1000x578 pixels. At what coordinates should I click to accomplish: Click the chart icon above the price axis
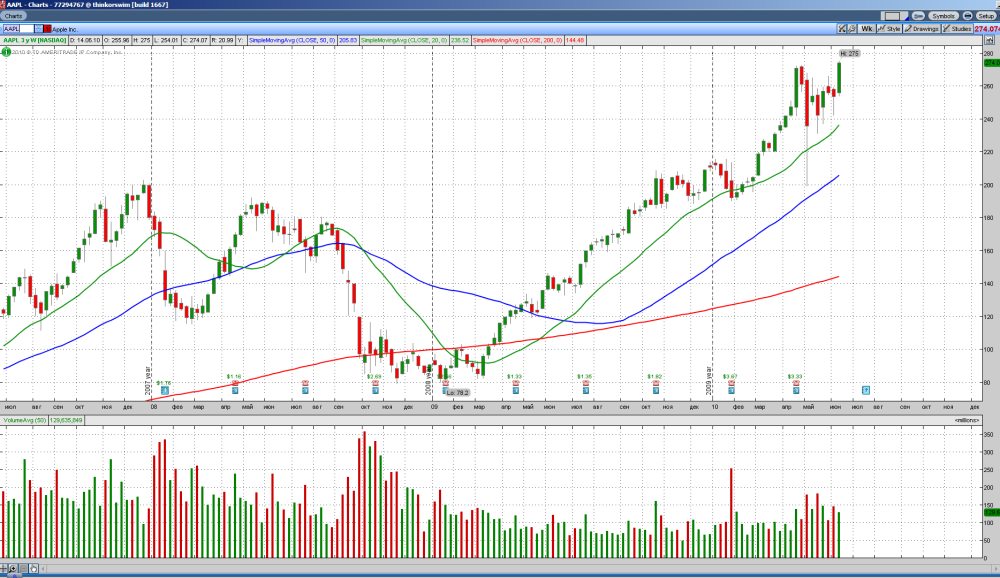pos(990,40)
